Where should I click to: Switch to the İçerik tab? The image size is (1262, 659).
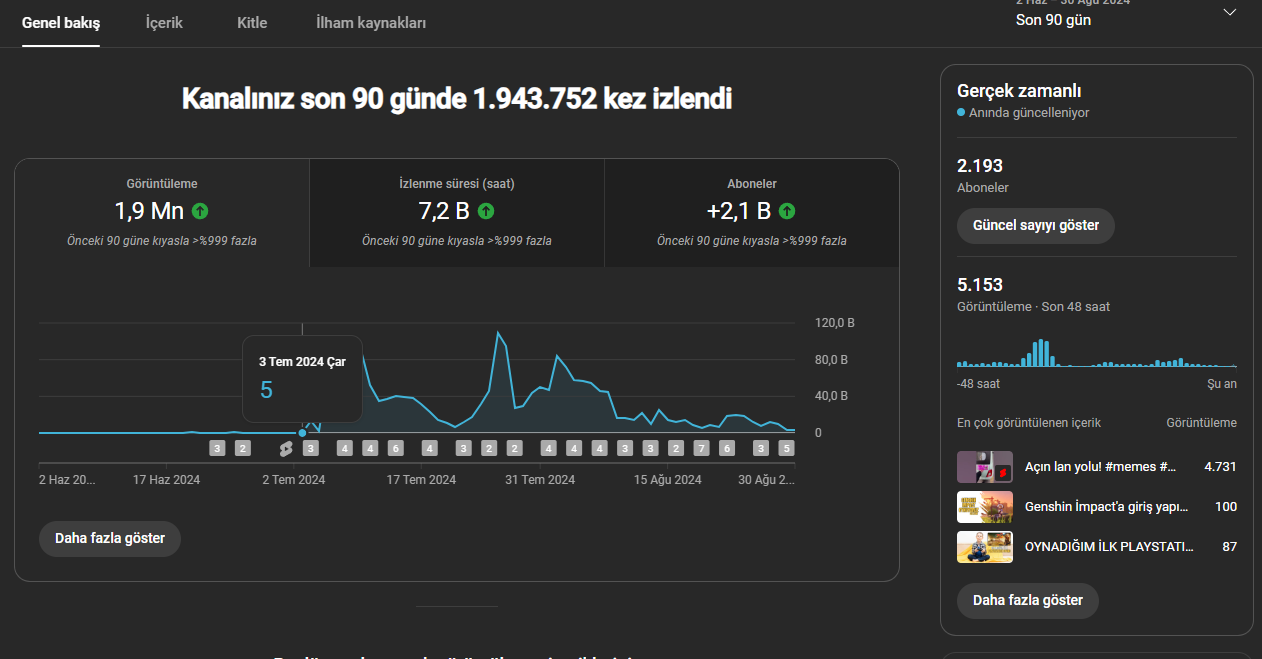[164, 22]
